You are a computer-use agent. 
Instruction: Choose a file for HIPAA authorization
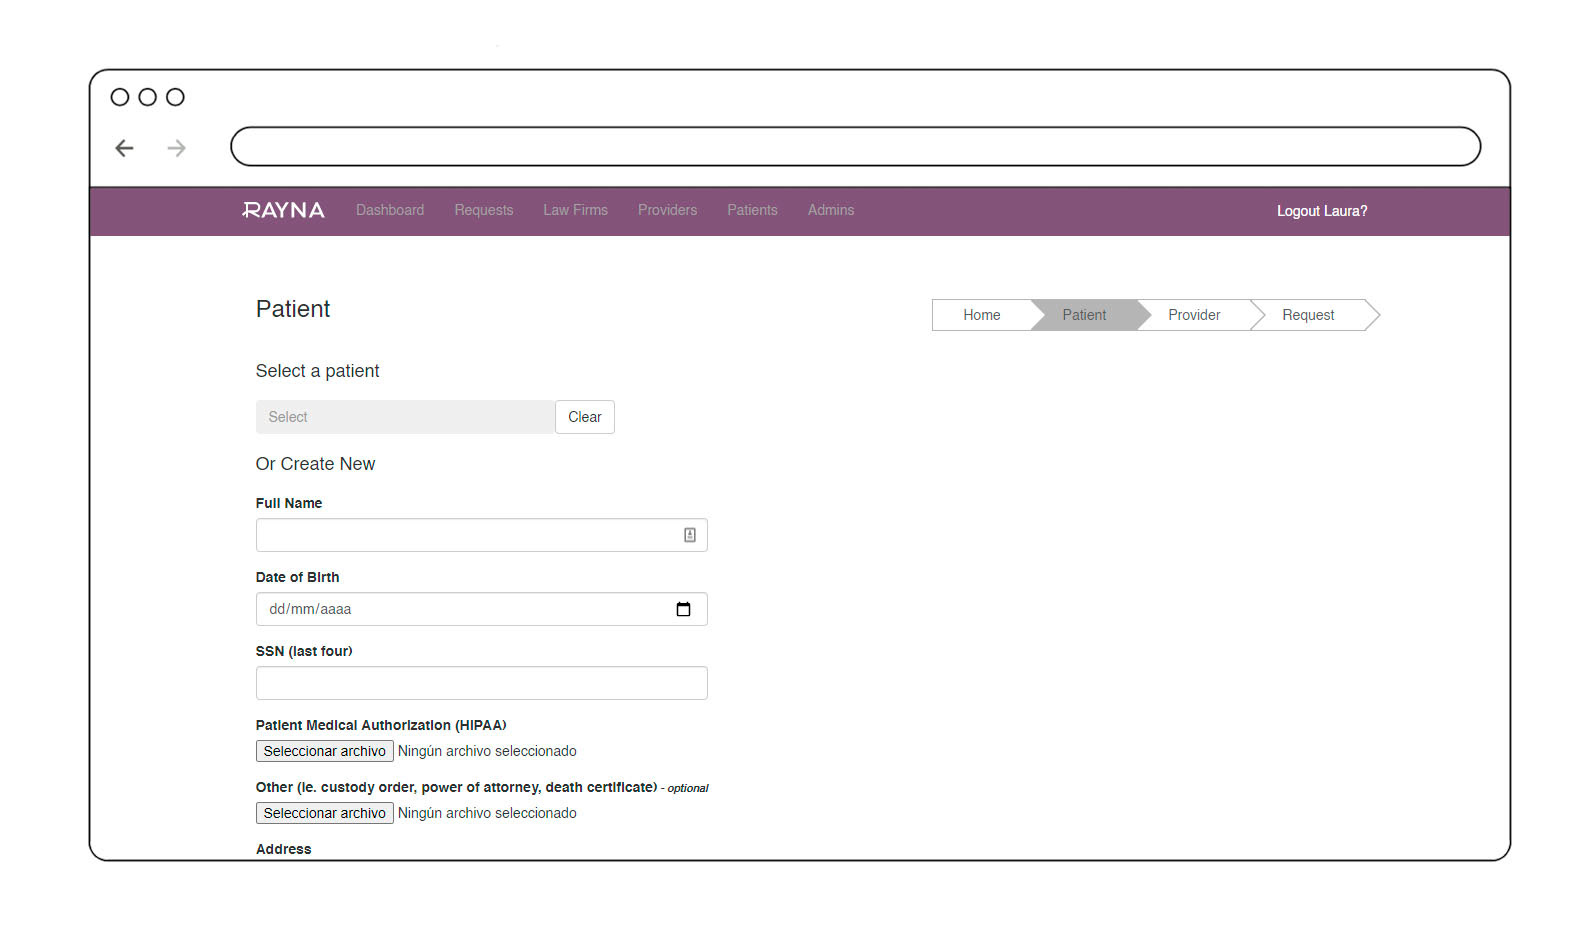pyautogui.click(x=325, y=751)
